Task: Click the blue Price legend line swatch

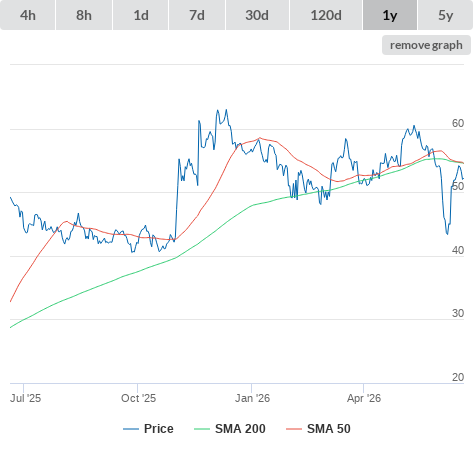Action: [131, 429]
